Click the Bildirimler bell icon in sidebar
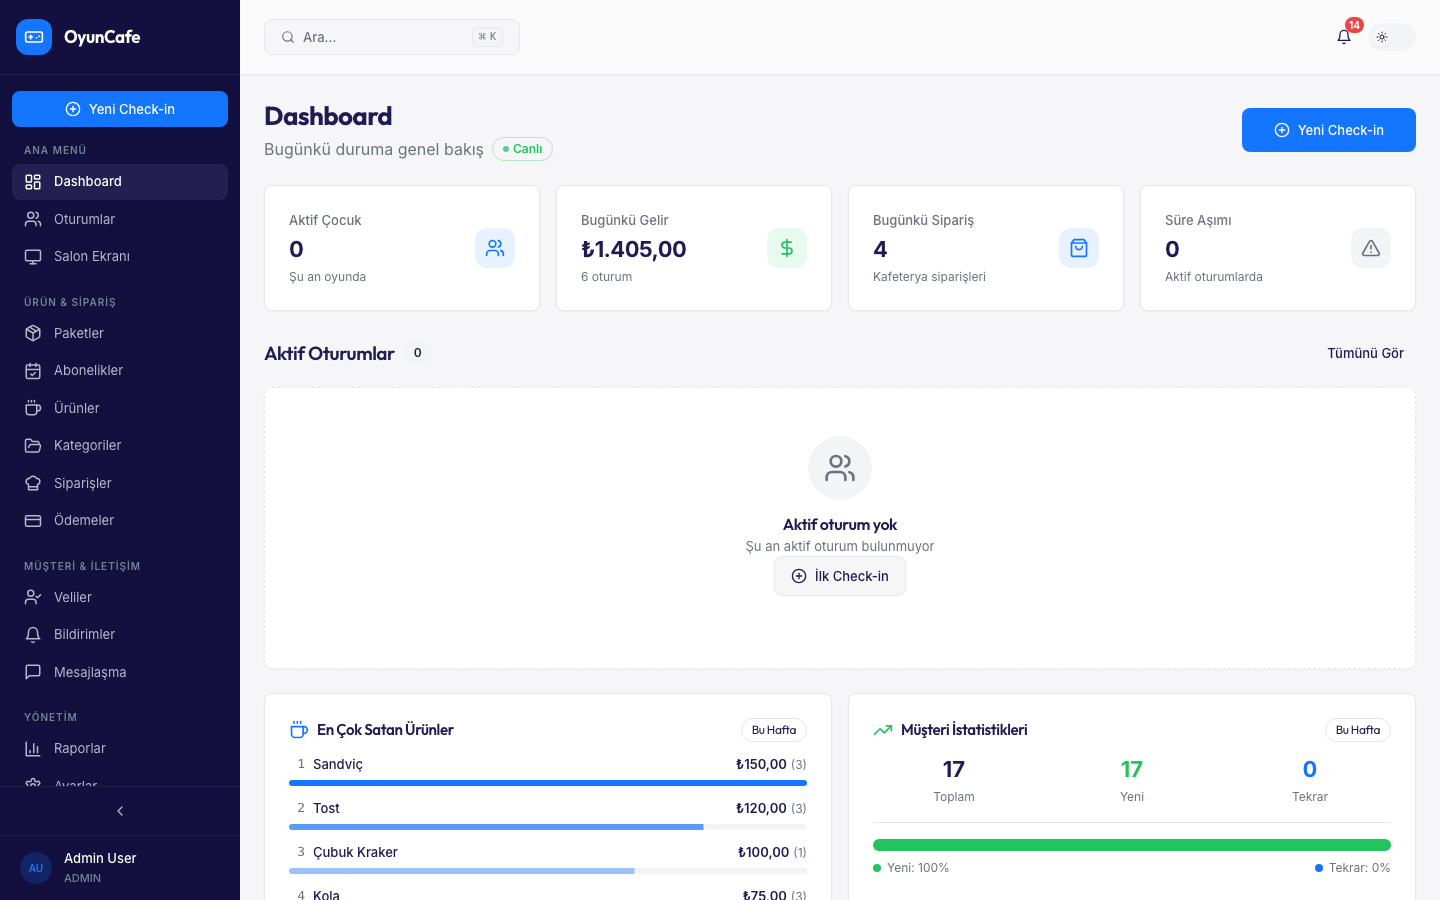Viewport: 1440px width, 900px height. [x=33, y=634]
